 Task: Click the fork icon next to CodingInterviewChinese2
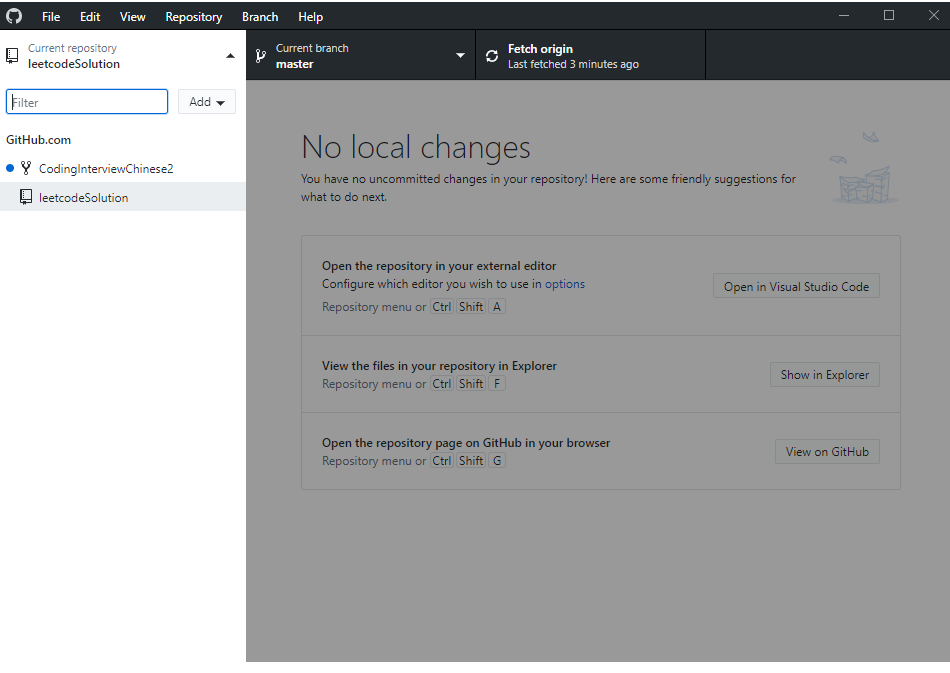26,168
